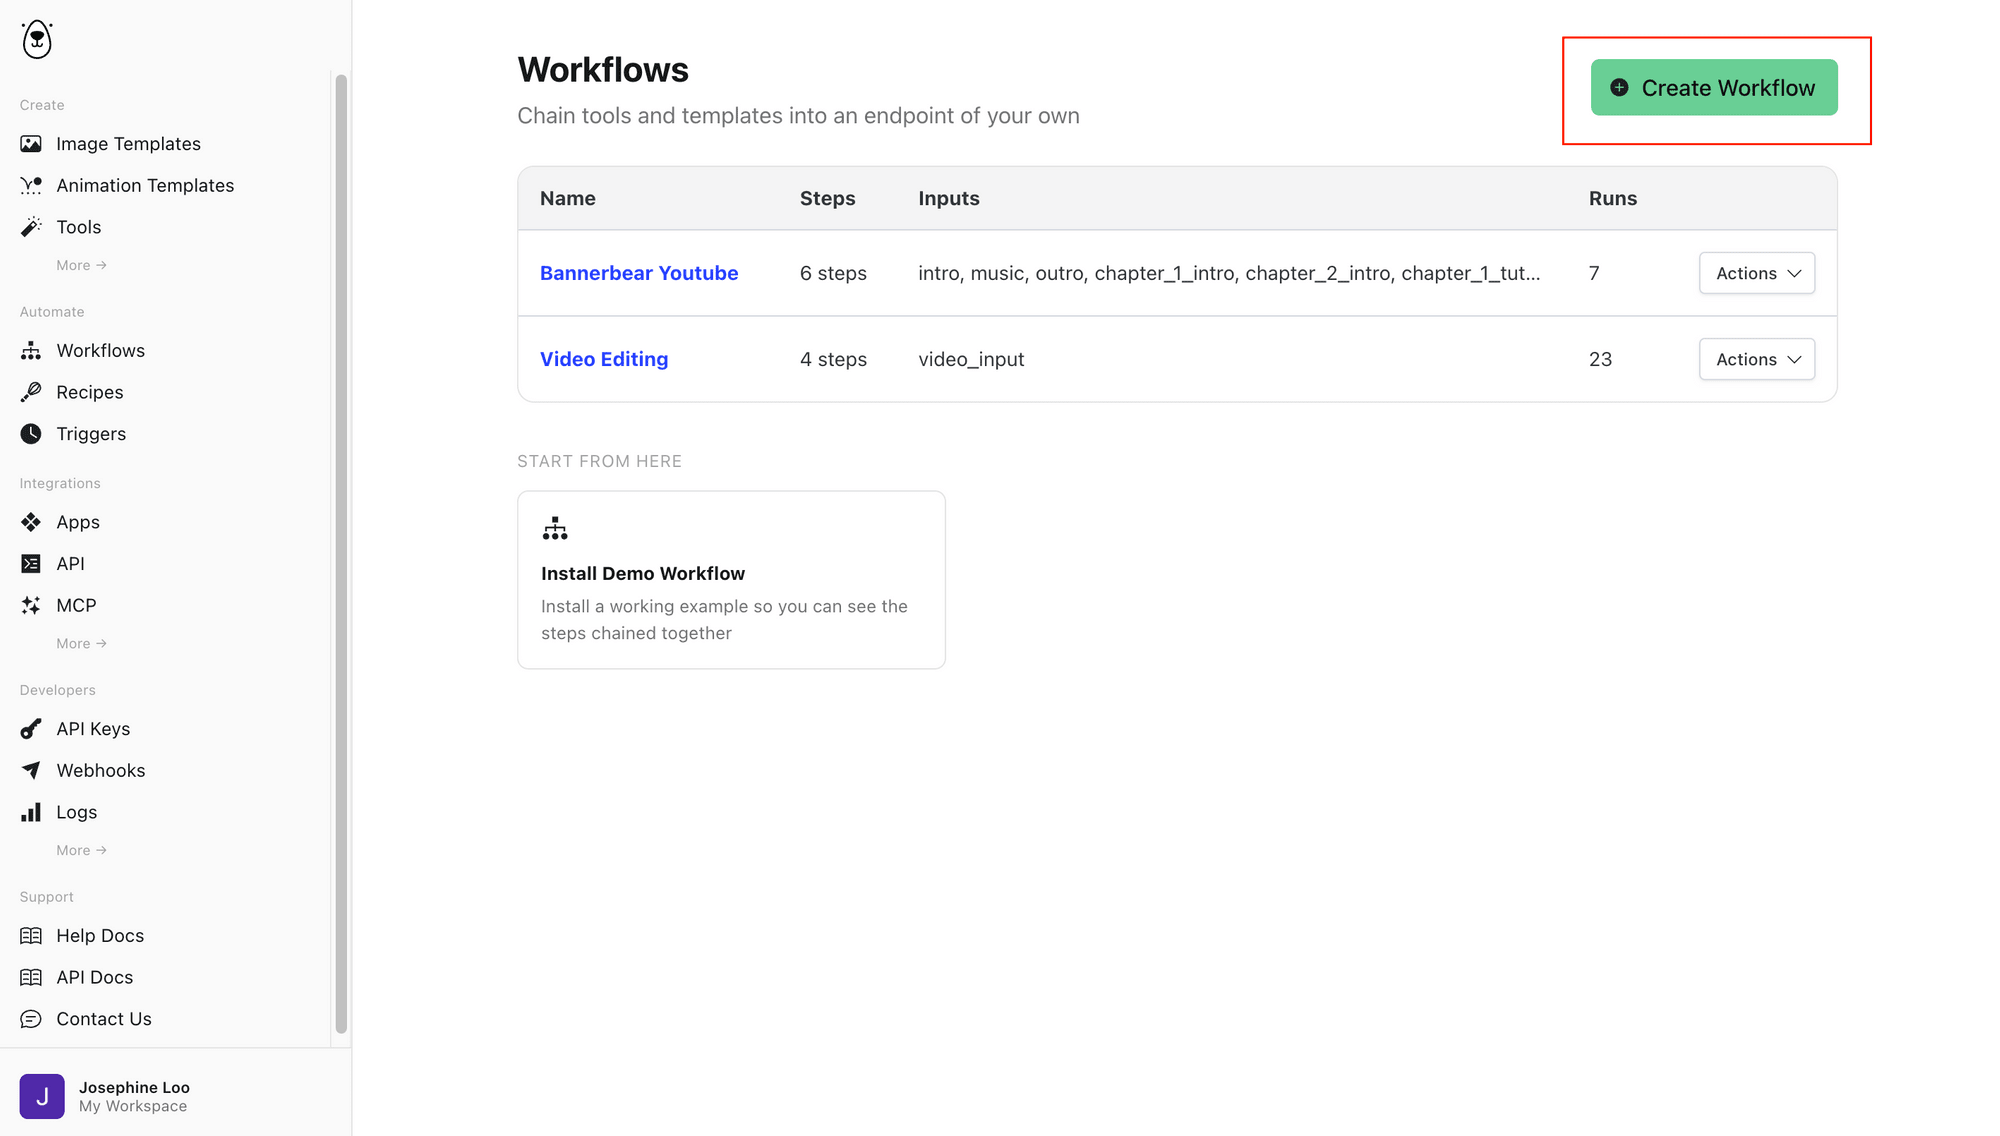Click the workflow icon in Install Demo card
This screenshot has width=2000, height=1136.
tap(555, 529)
